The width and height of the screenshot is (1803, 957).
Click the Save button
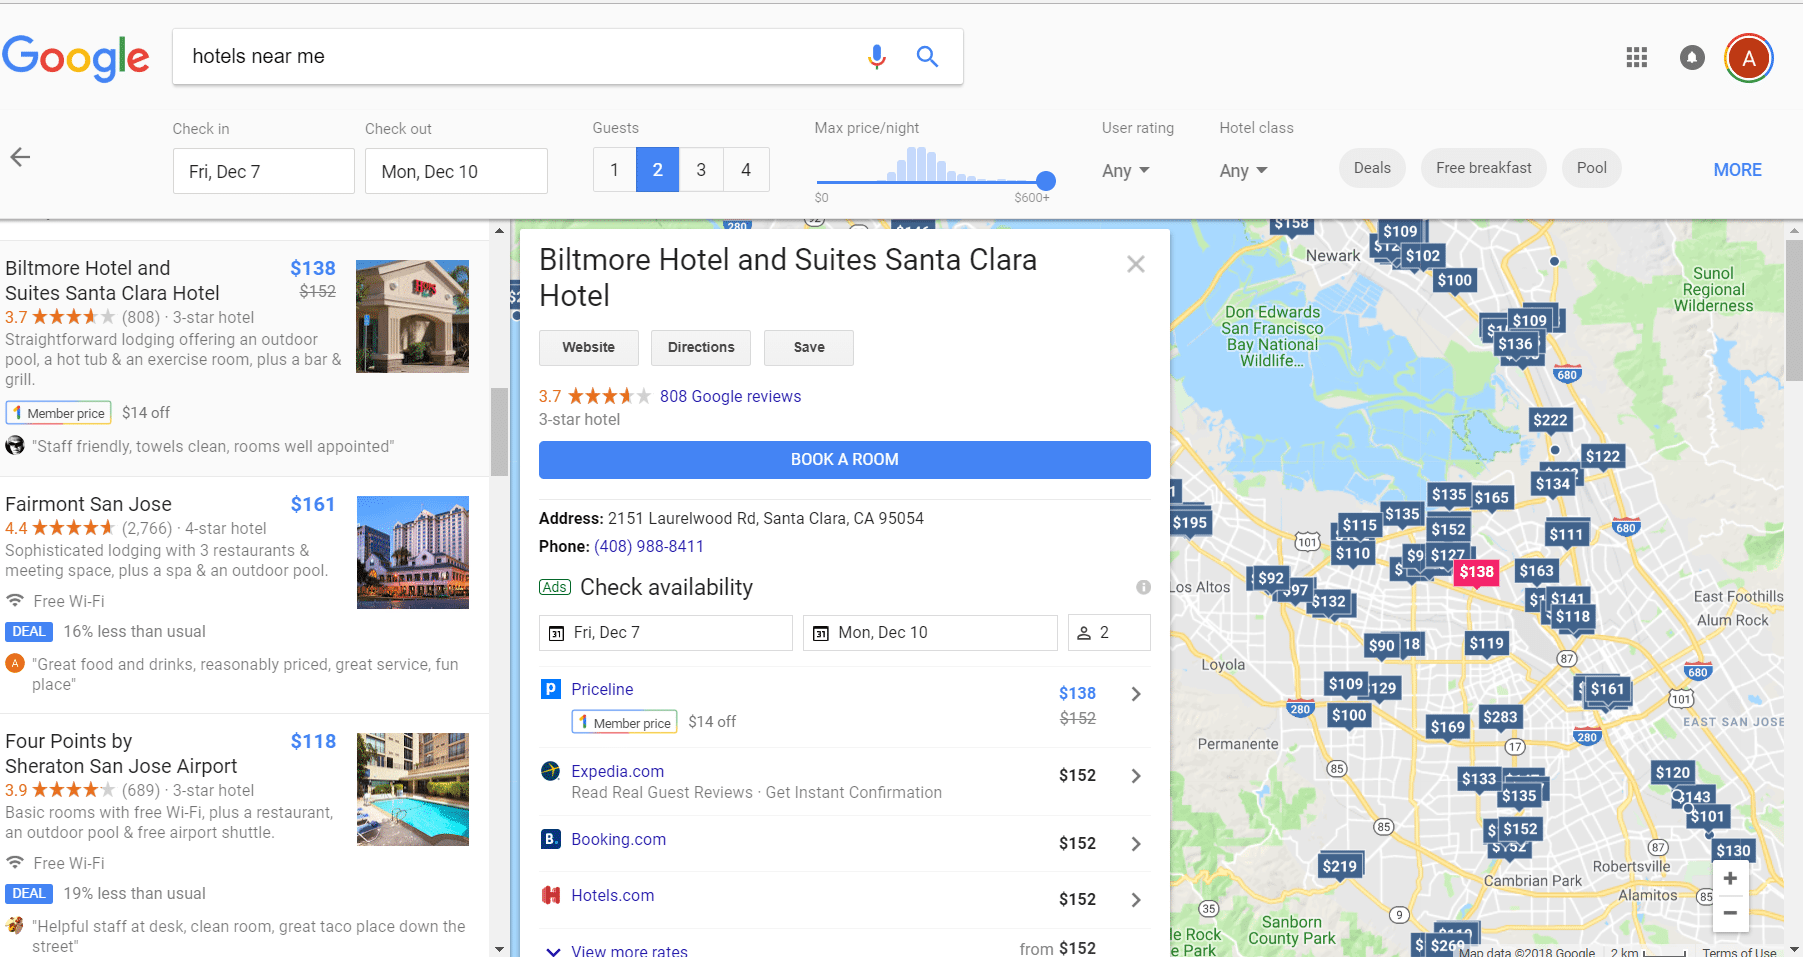[x=809, y=347]
